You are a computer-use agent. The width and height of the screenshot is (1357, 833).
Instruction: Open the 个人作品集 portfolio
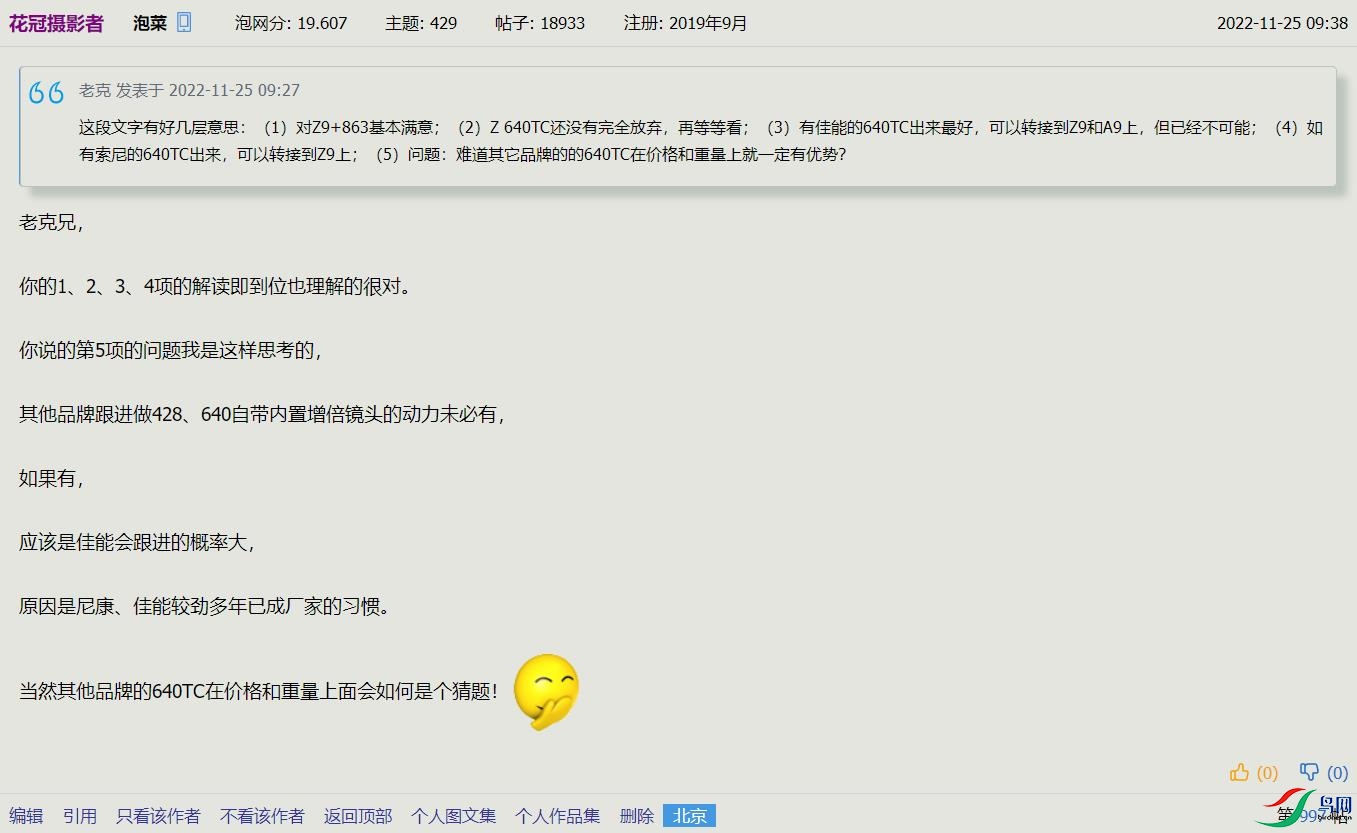coord(557,816)
